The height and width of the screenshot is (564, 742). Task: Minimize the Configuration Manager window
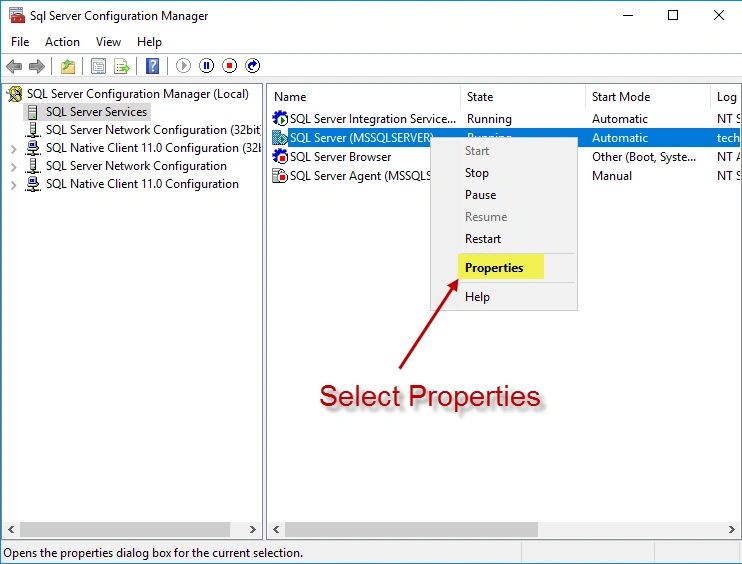coord(627,15)
